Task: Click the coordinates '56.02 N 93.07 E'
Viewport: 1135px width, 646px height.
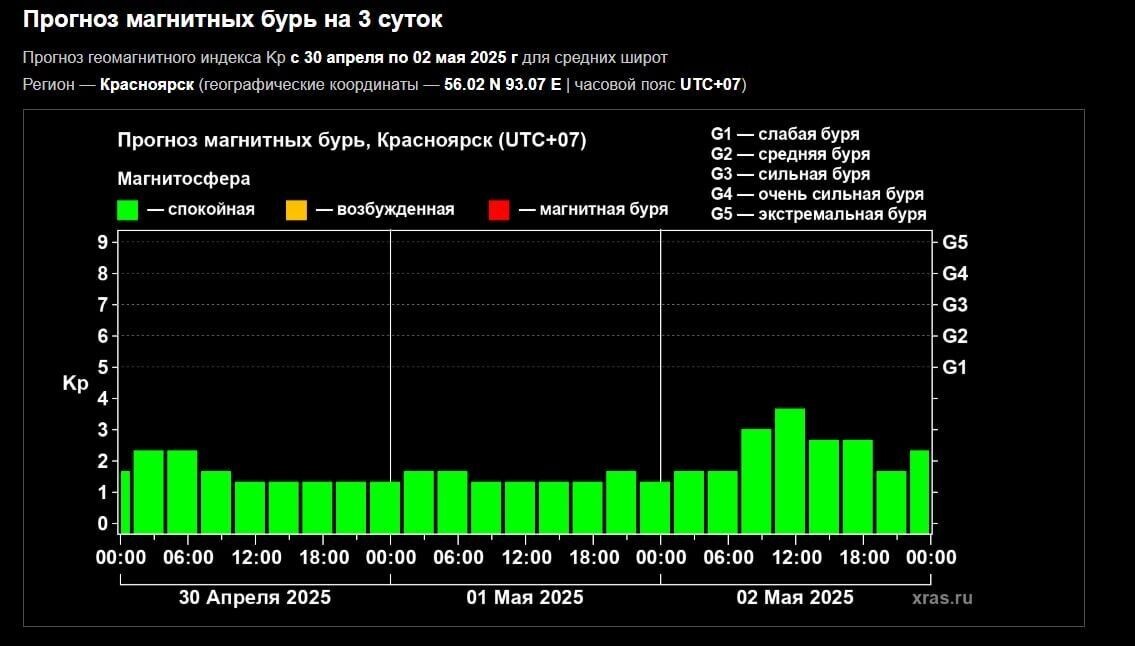Action: (502, 85)
